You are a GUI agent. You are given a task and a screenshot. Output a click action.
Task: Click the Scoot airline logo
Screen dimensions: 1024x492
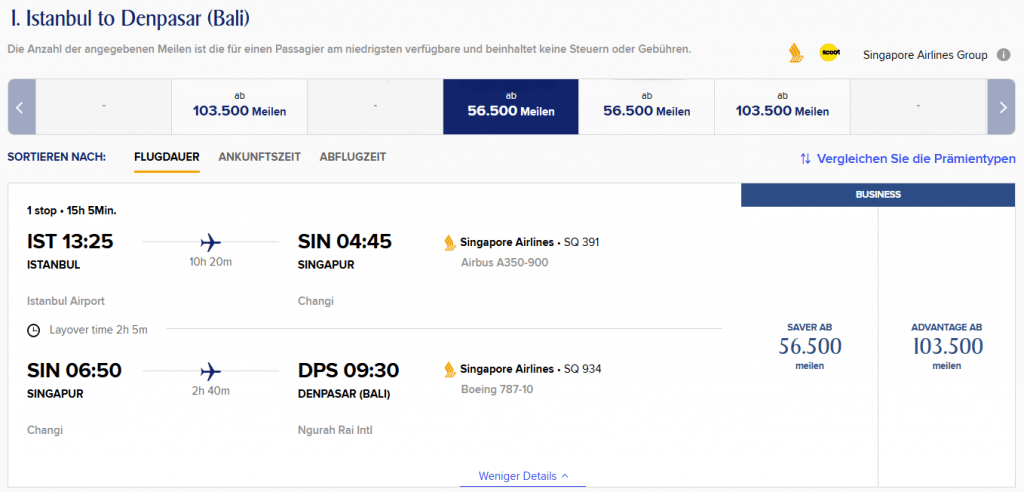coord(828,54)
